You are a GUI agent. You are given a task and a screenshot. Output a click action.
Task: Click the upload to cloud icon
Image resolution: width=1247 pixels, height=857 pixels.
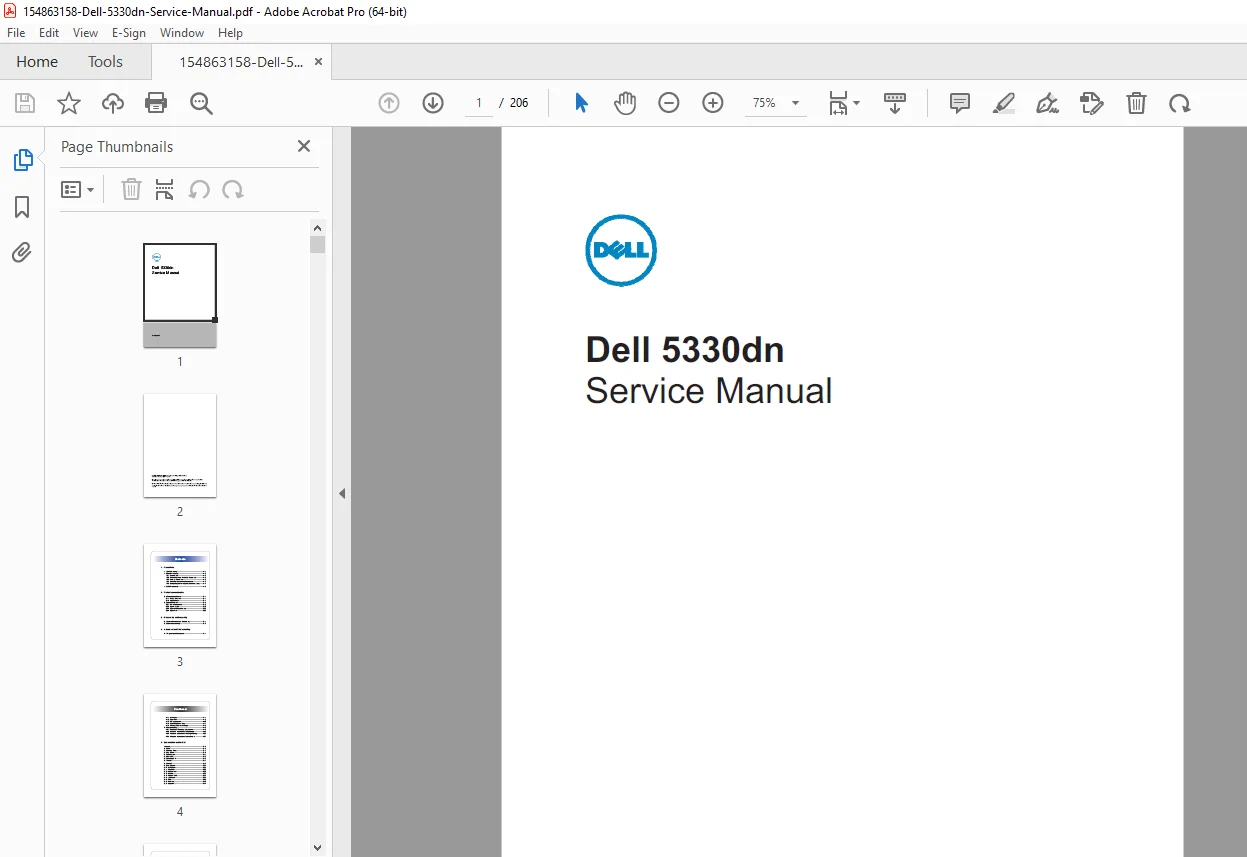point(113,103)
